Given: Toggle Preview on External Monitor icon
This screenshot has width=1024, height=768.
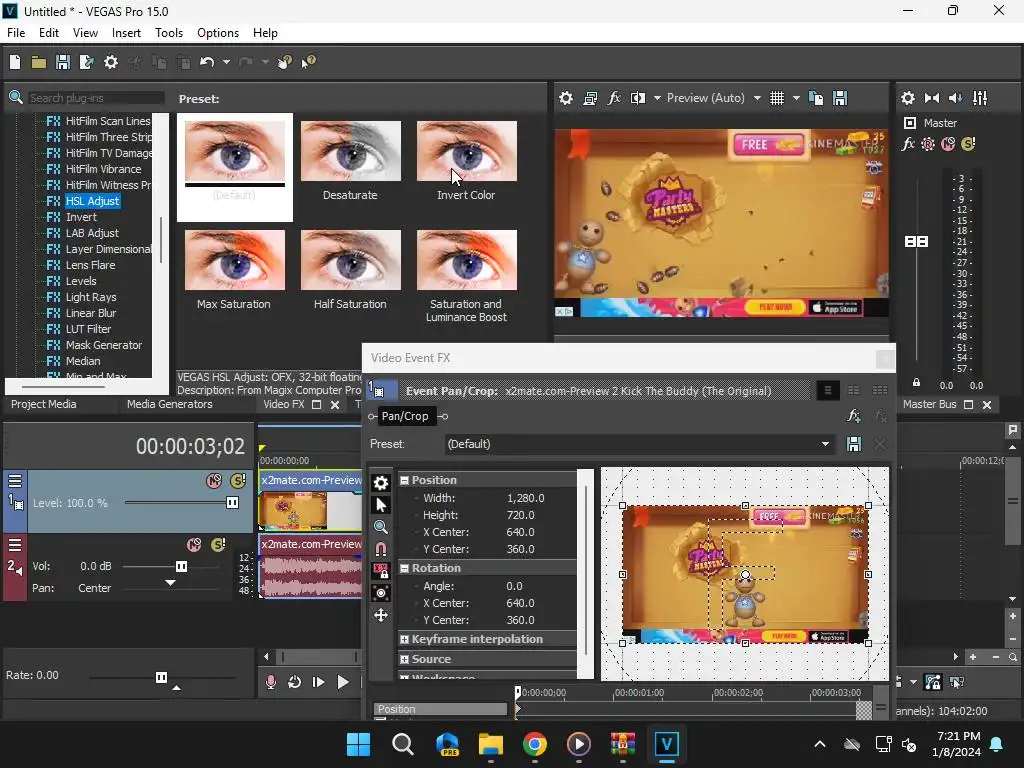Looking at the screenshot, I should coord(590,98).
